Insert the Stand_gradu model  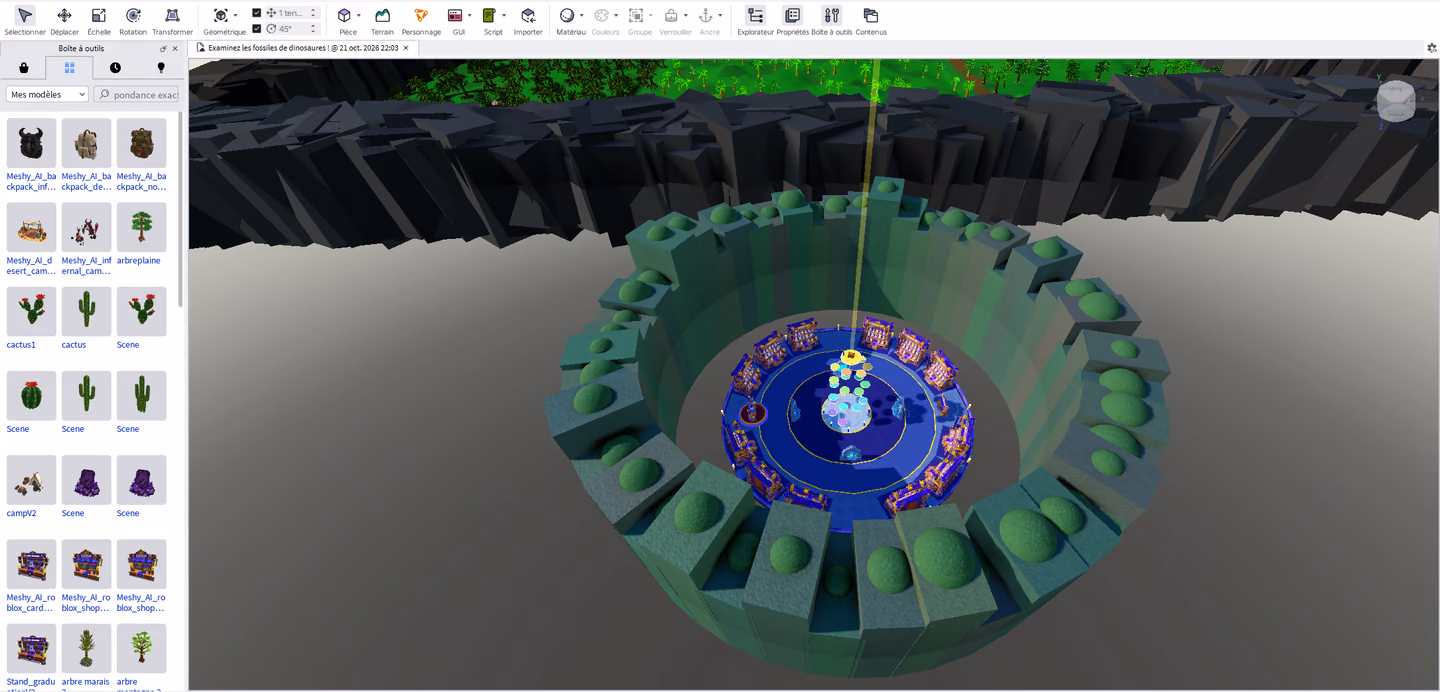click(x=31, y=647)
